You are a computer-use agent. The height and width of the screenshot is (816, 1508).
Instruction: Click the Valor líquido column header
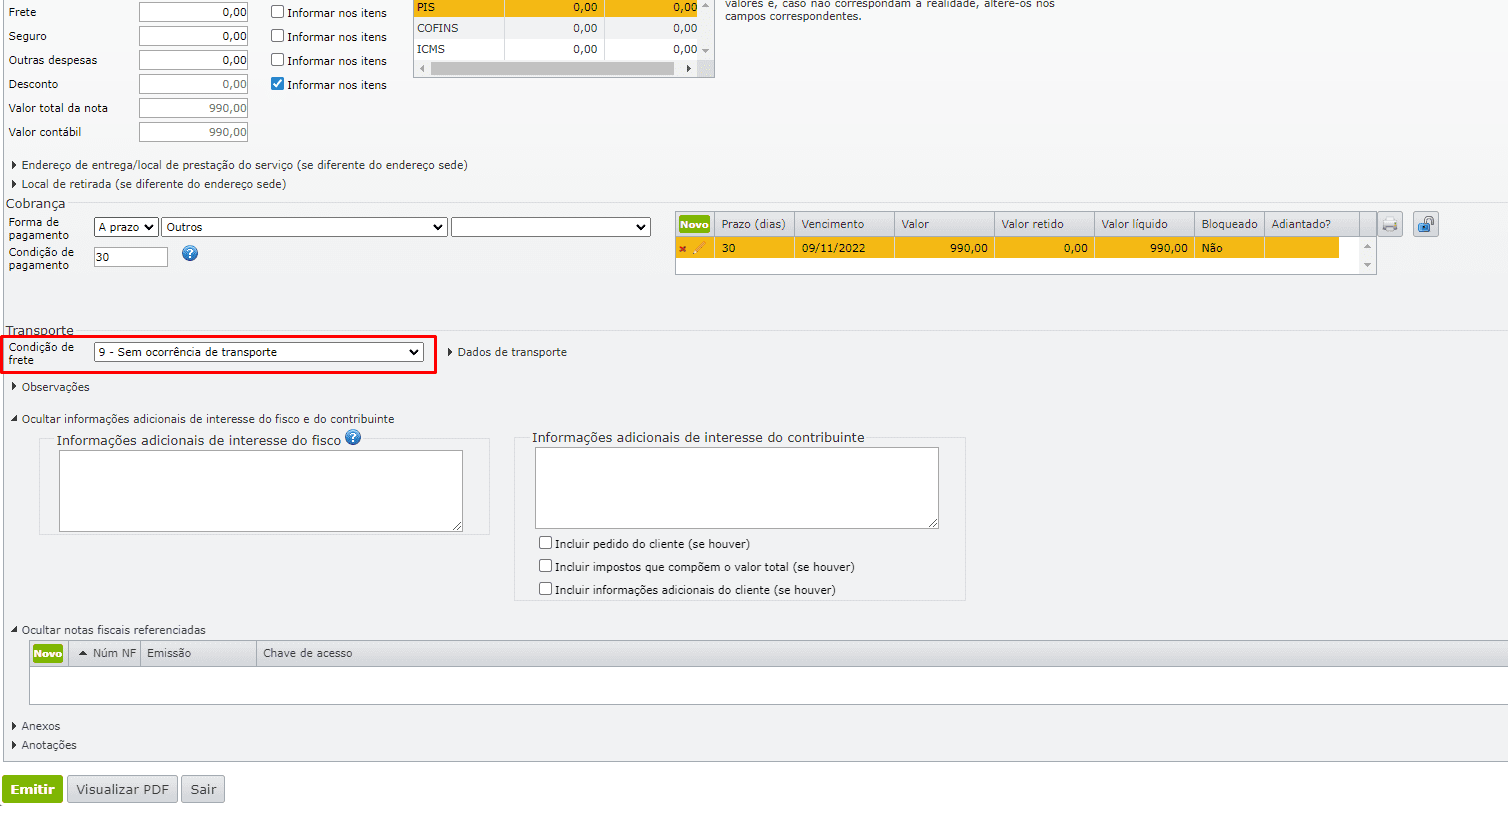1145,224
